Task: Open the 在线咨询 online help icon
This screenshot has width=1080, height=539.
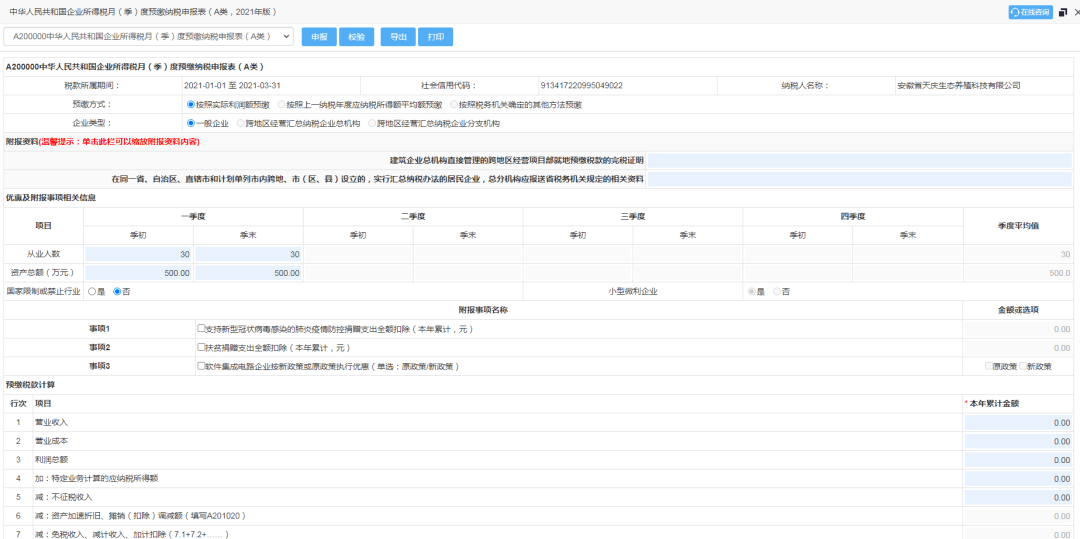Action: [x=1030, y=12]
